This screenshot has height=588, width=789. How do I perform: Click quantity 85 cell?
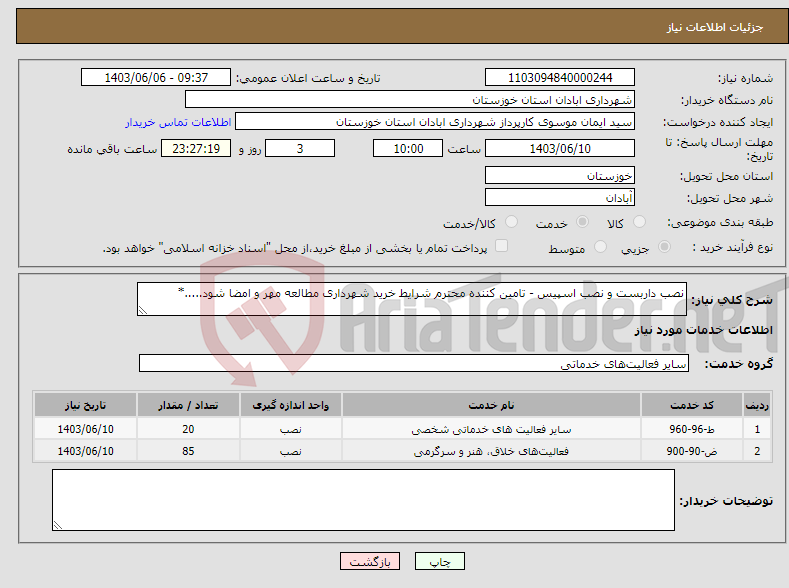click(x=188, y=451)
